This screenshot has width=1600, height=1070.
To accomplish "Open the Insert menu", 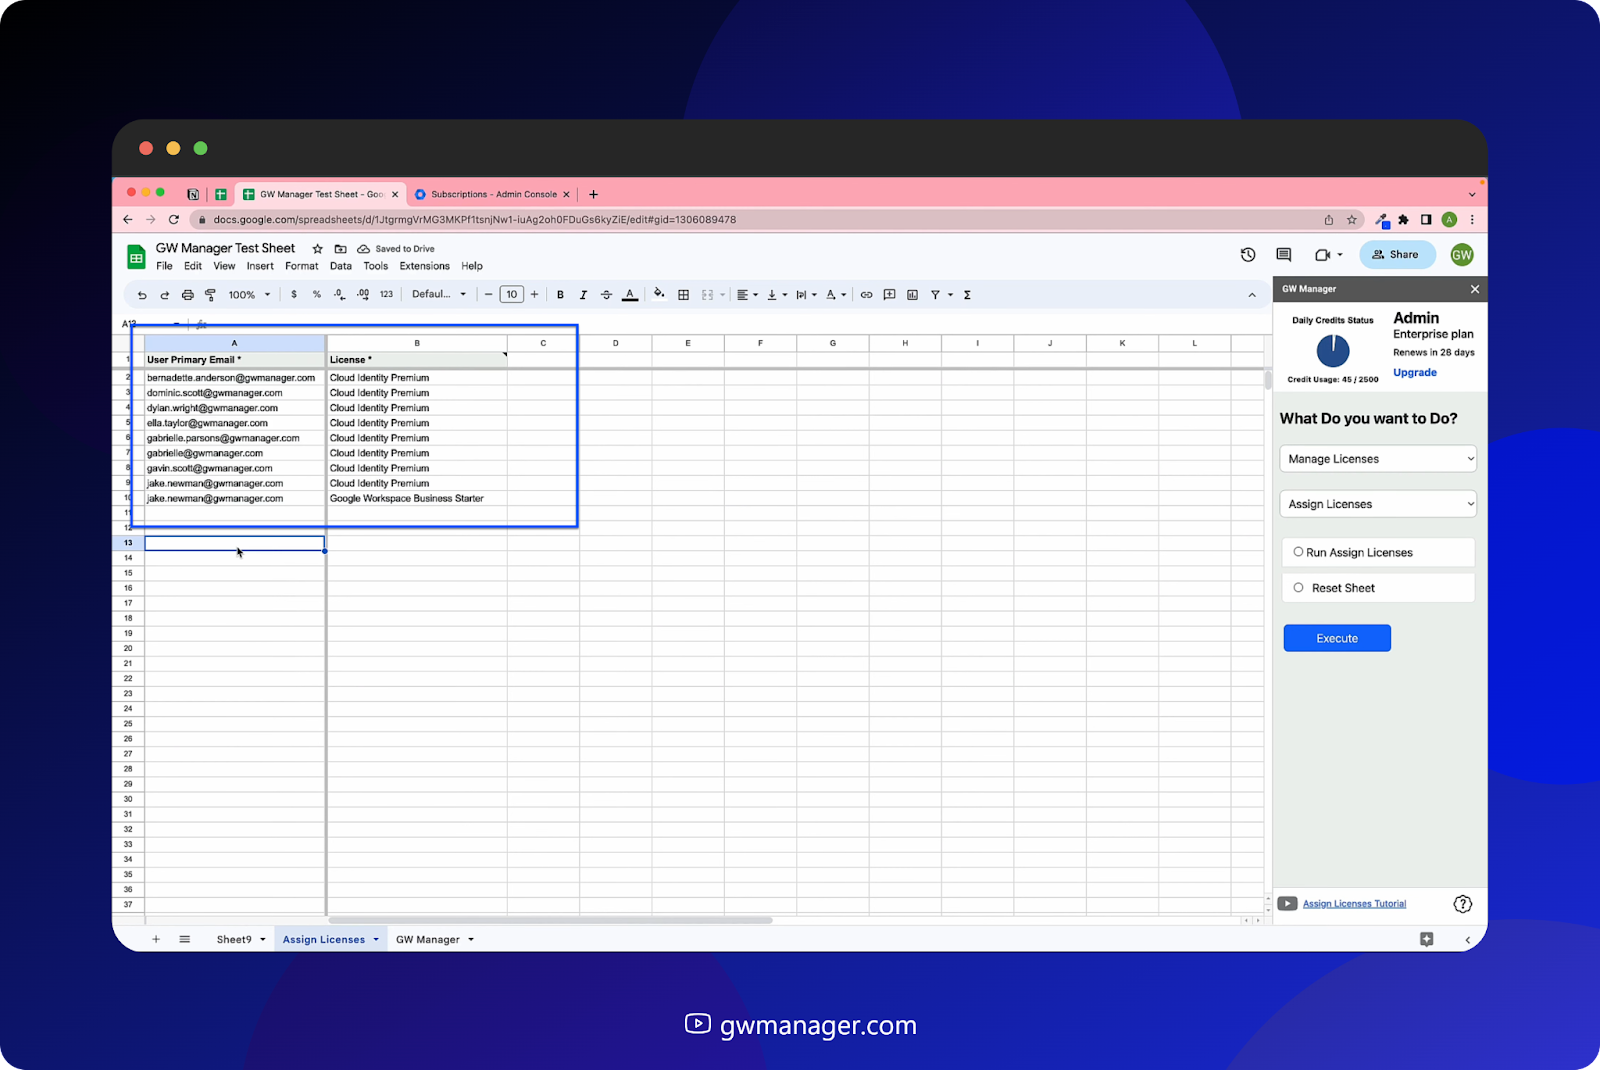I will click(260, 266).
